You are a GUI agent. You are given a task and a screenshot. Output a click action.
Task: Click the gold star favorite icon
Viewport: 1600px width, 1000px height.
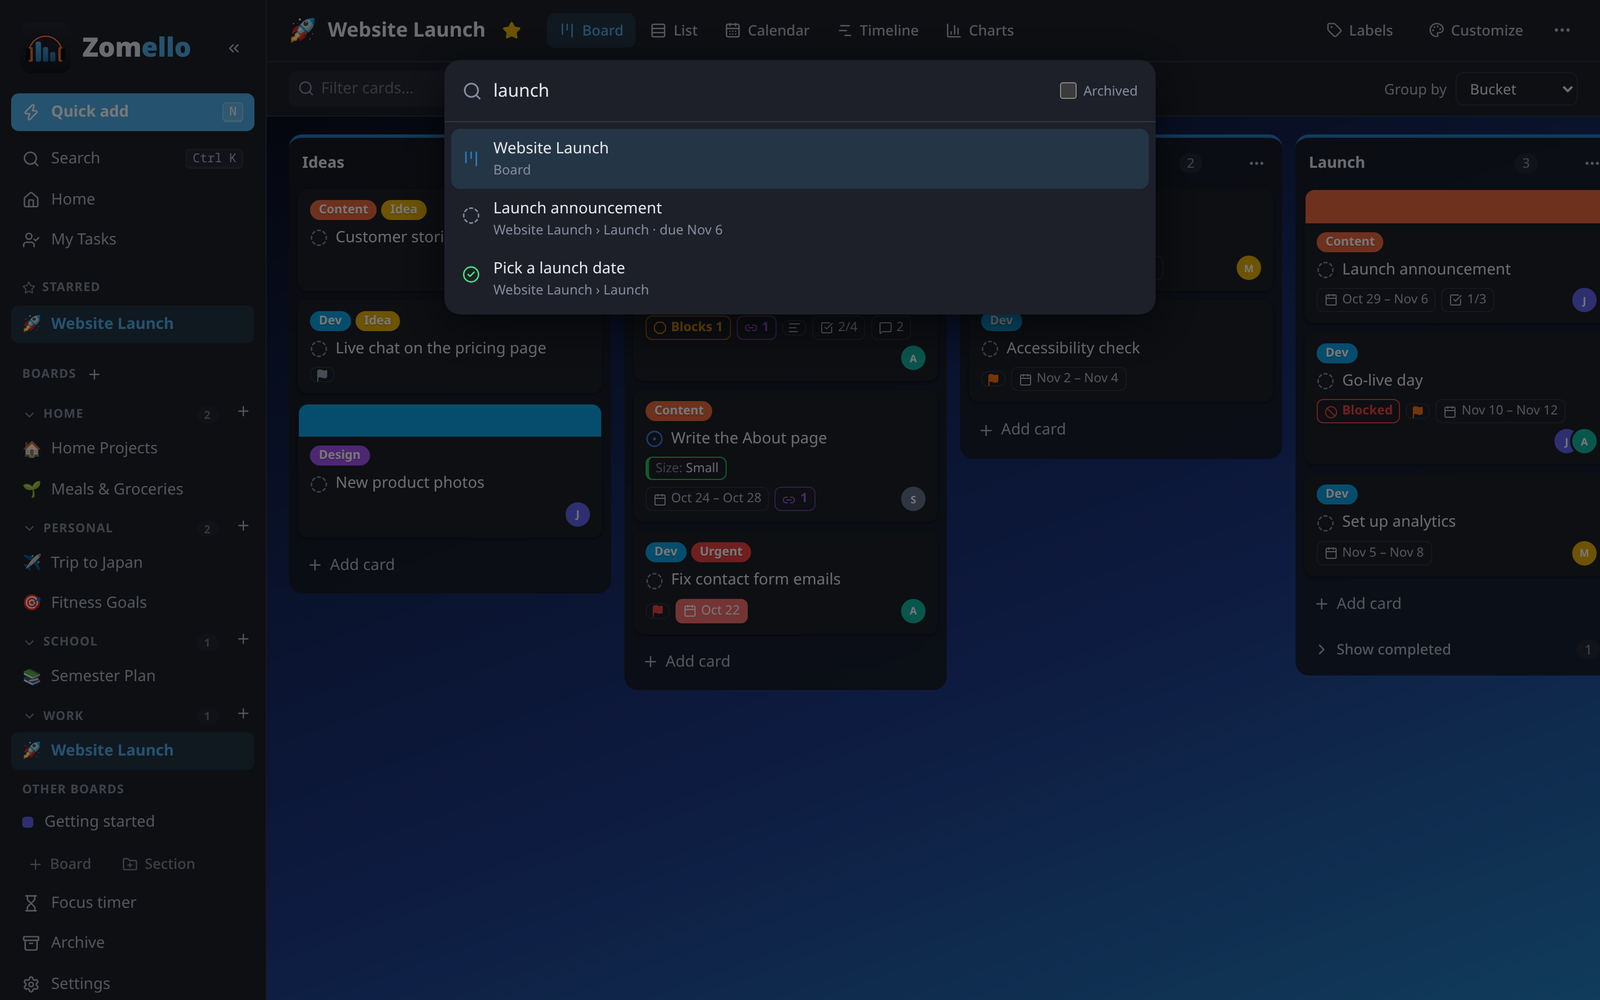click(512, 30)
